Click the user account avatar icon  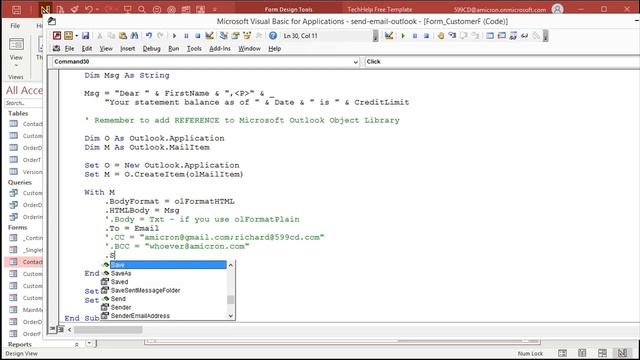tap(557, 9)
